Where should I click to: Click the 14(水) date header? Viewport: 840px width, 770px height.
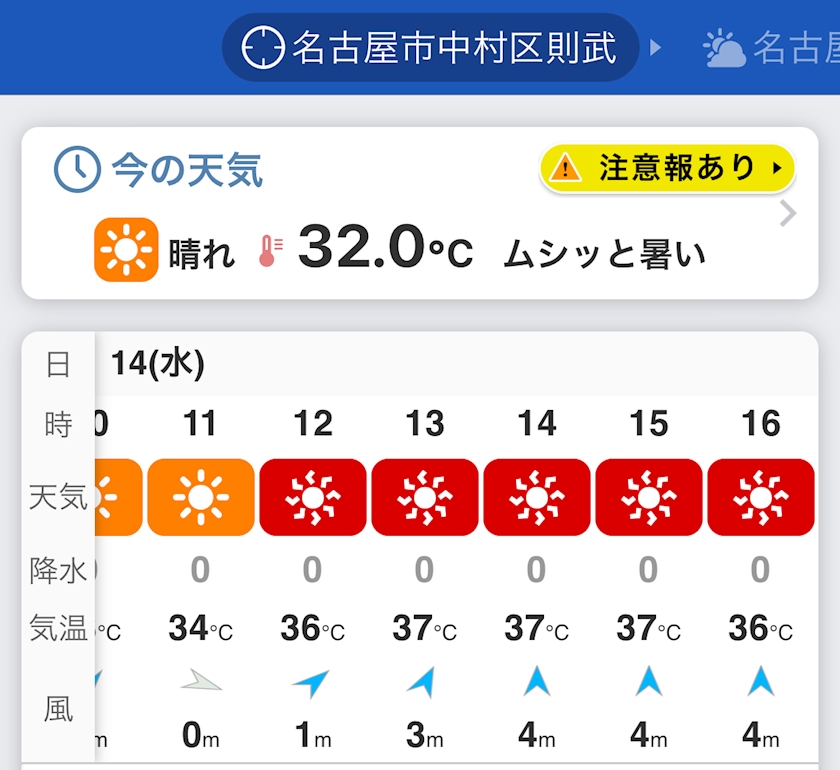(x=158, y=364)
